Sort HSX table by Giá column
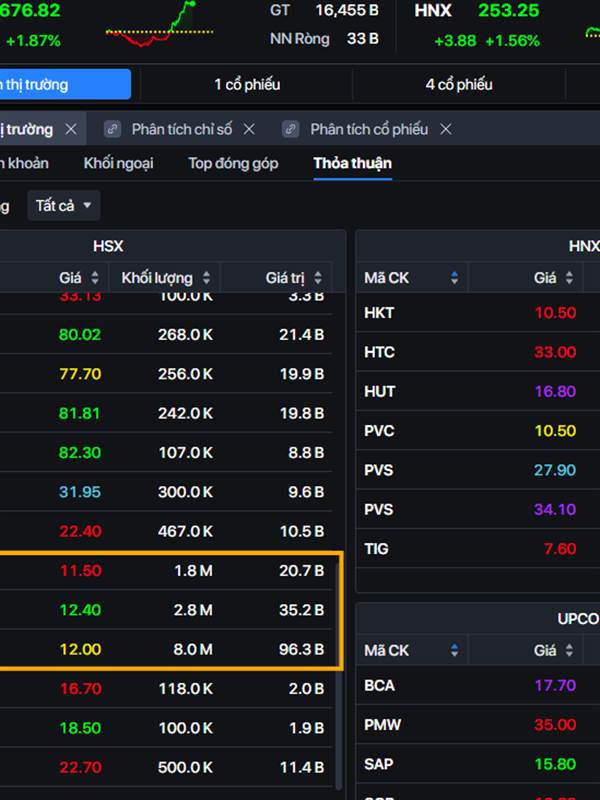Screen dimensions: 600x800 (95, 278)
